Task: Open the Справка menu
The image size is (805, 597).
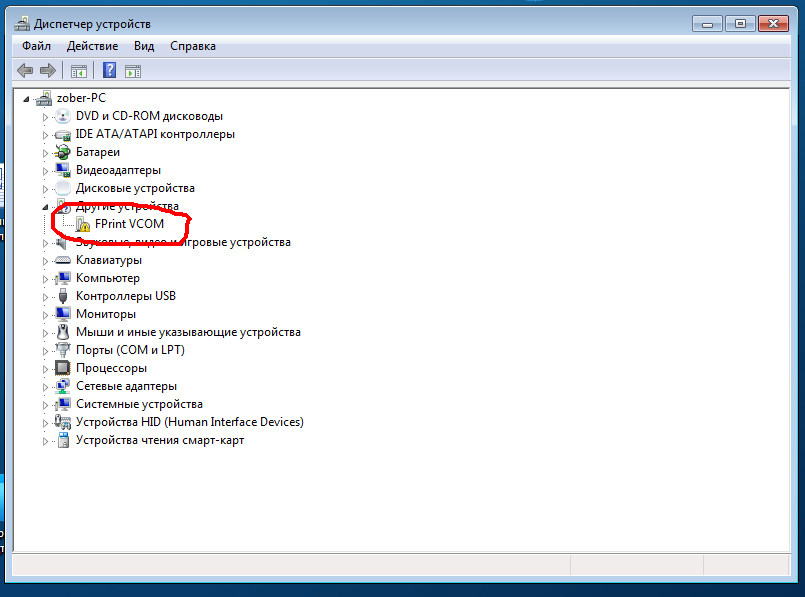Action: tap(193, 46)
